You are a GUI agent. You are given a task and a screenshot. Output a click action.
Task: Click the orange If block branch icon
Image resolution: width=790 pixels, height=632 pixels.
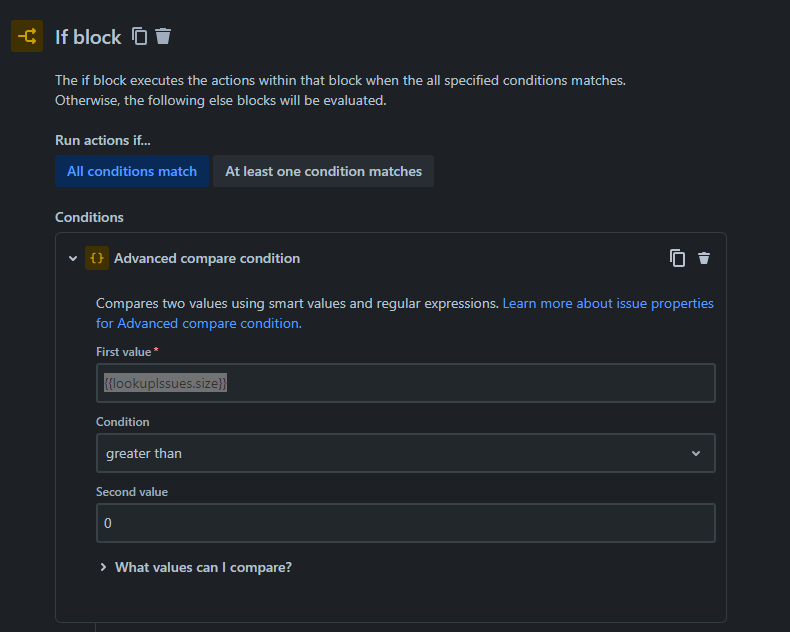coord(27,37)
